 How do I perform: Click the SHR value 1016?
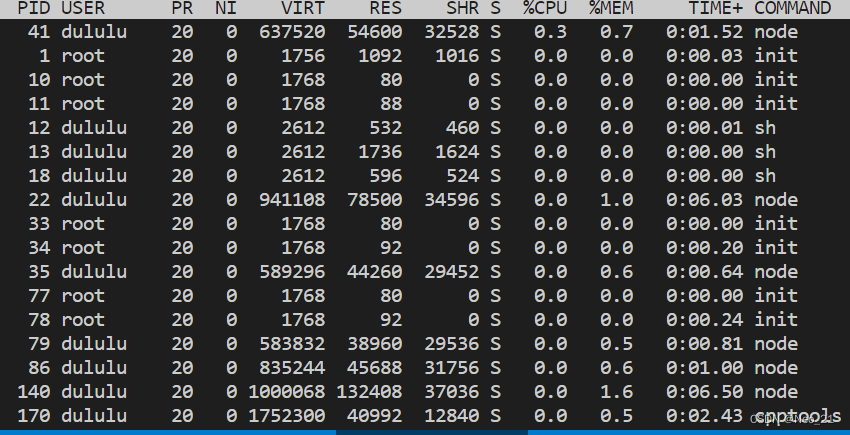click(x=457, y=55)
